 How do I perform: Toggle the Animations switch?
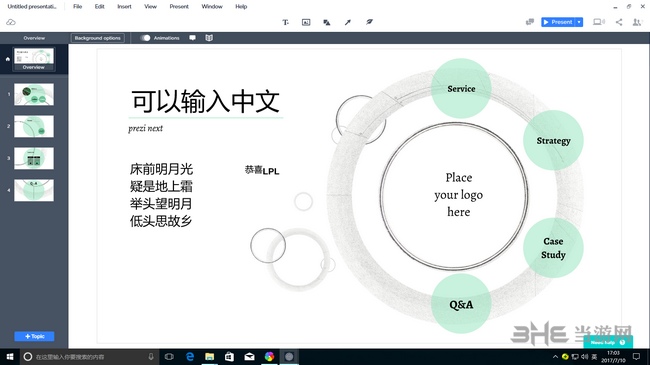pos(145,38)
